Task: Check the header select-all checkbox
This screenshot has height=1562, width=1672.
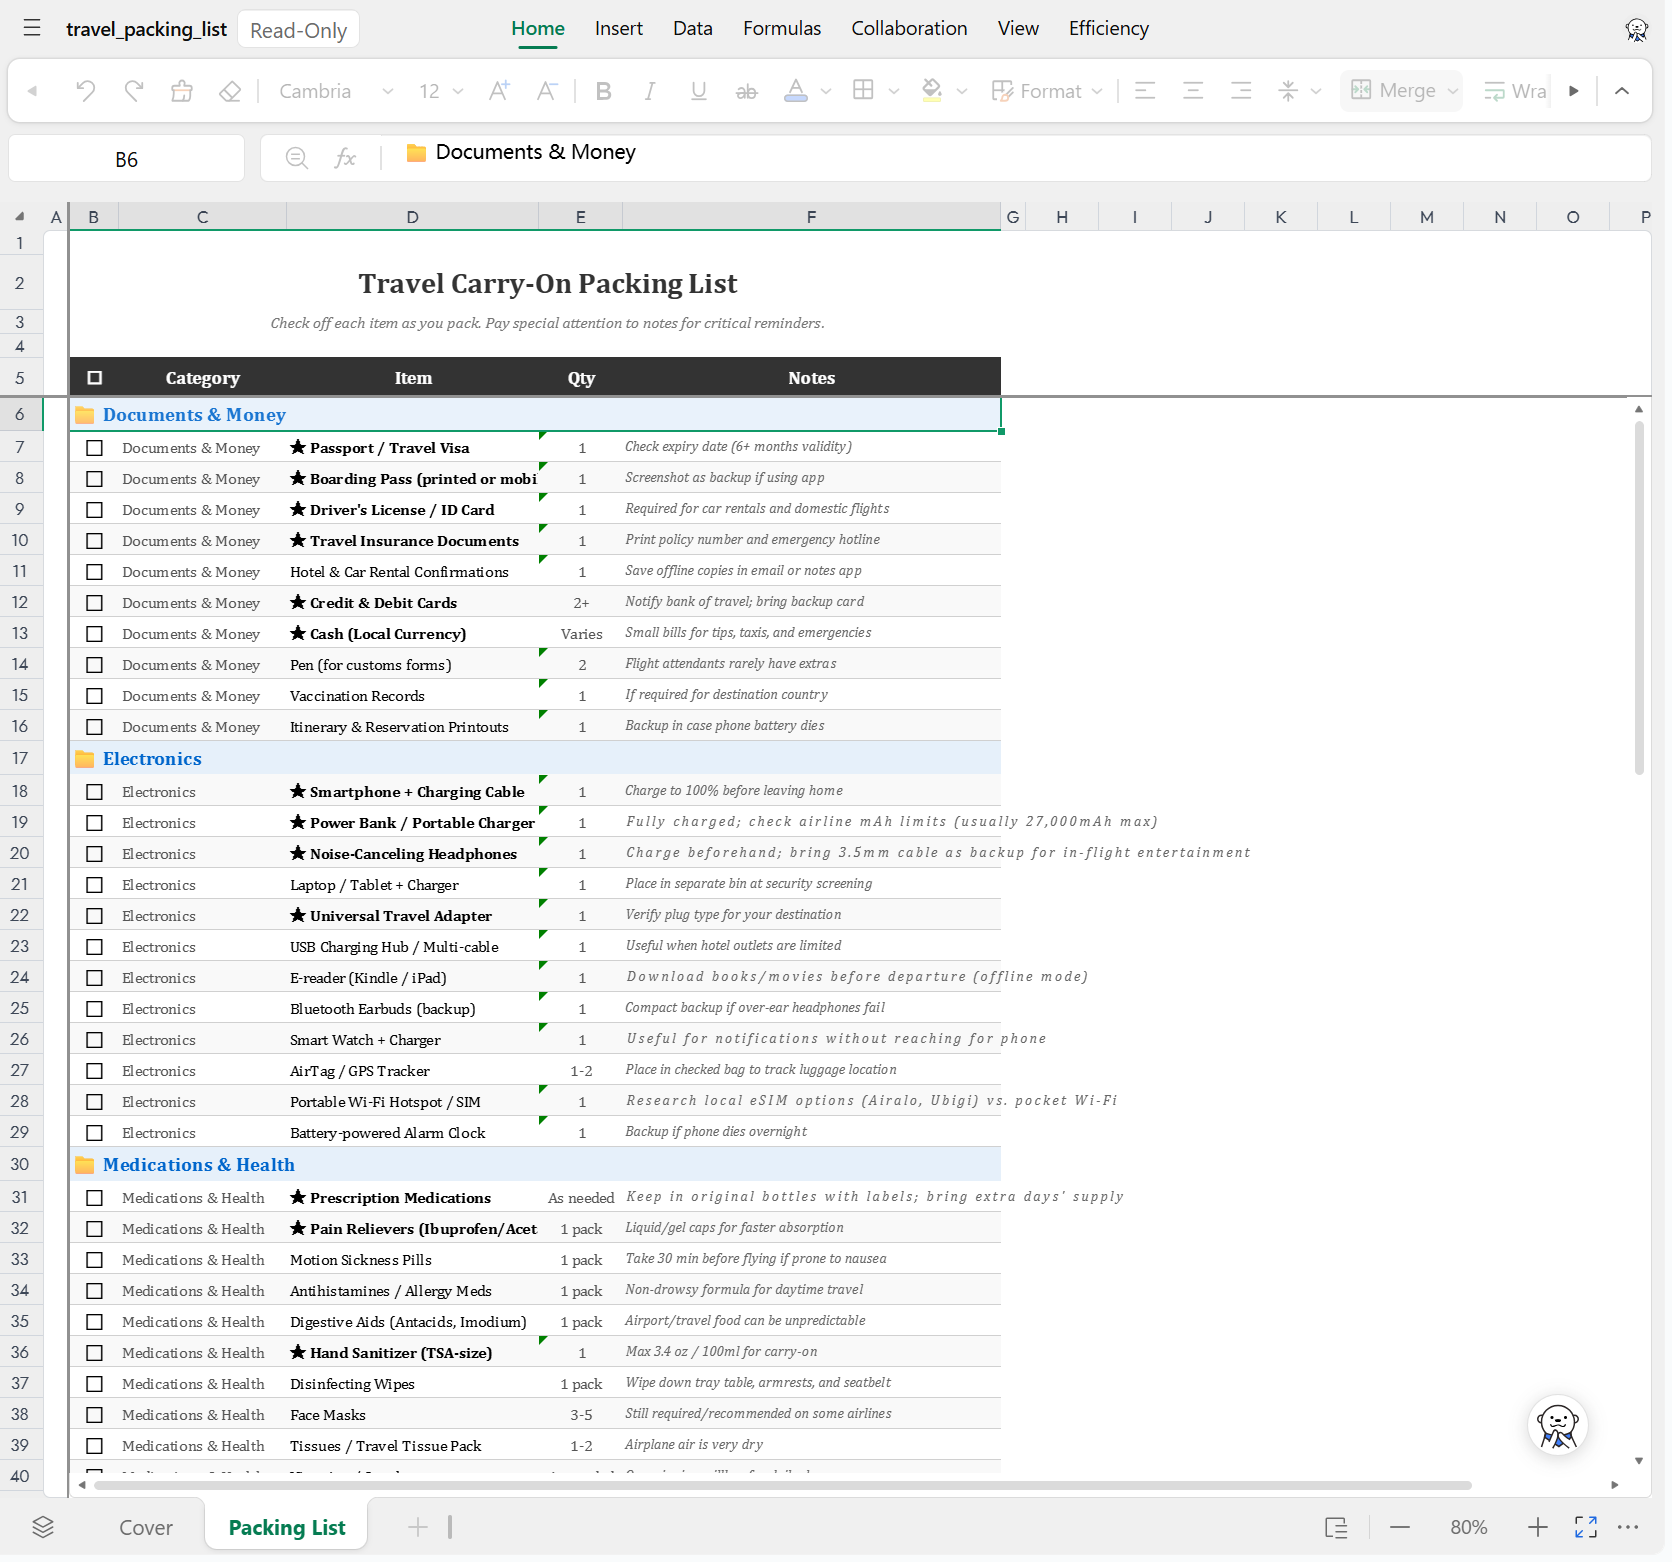Action: click(95, 378)
